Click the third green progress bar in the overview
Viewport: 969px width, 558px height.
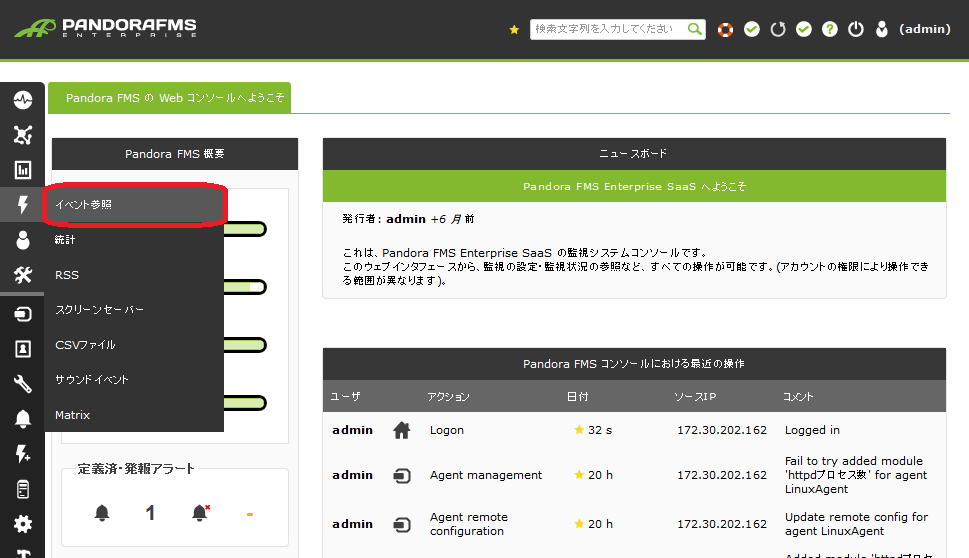[245, 345]
